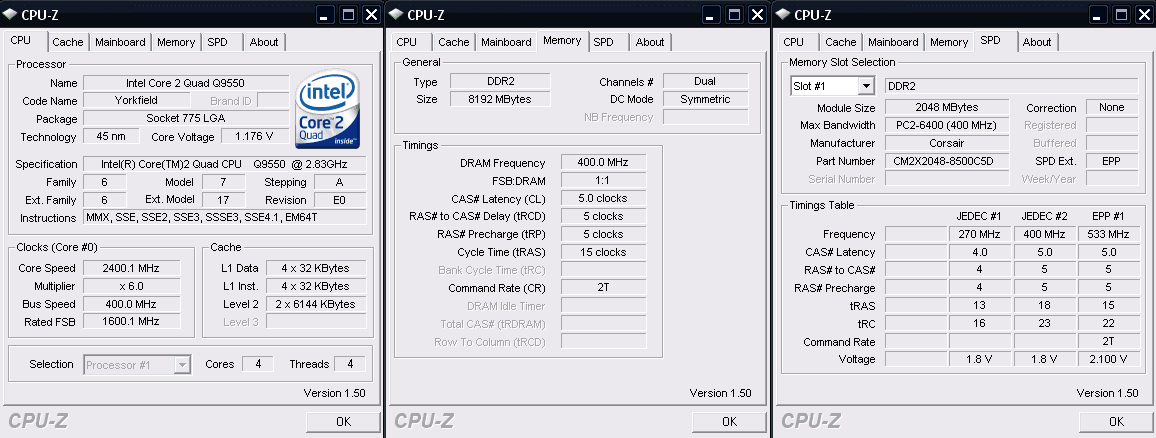The image size is (1156, 438).
Task: Open the About tab in the CPU window
Action: click(263, 42)
